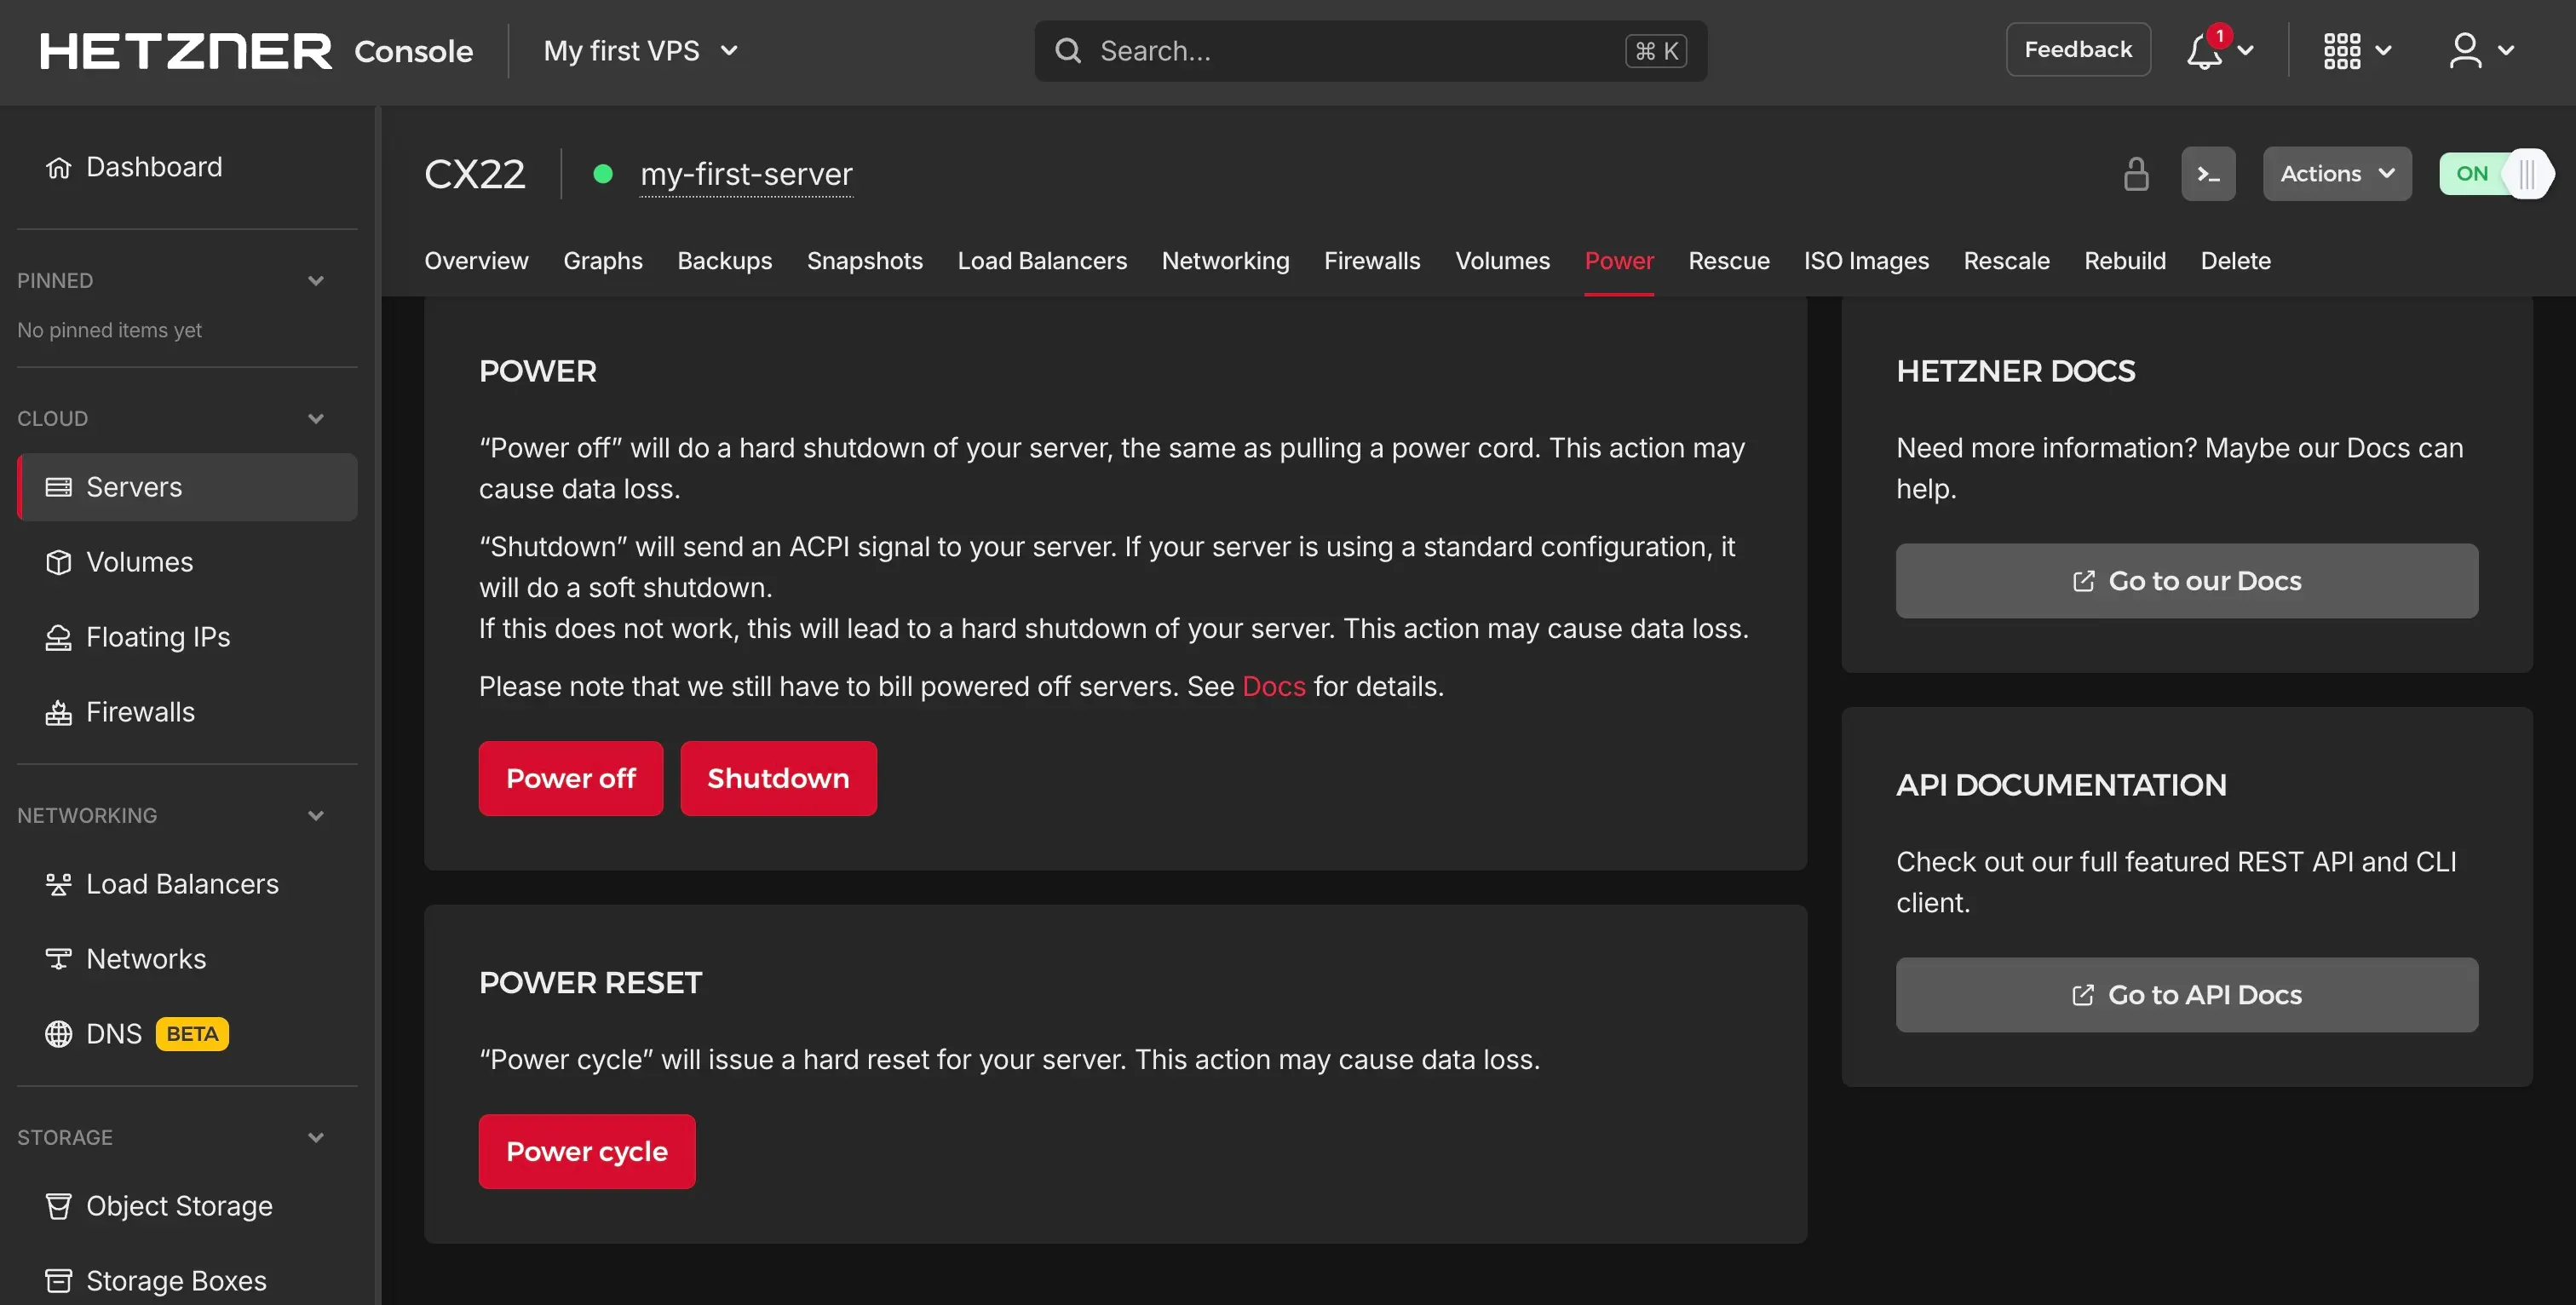Switch to the Snapshots tab

click(864, 261)
